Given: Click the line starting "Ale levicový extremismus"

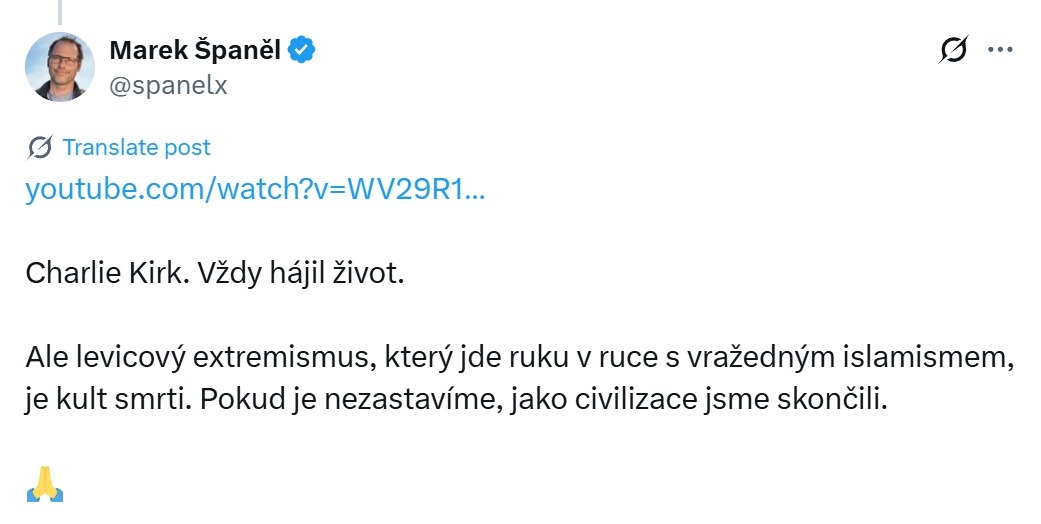Looking at the screenshot, I should click(519, 359).
